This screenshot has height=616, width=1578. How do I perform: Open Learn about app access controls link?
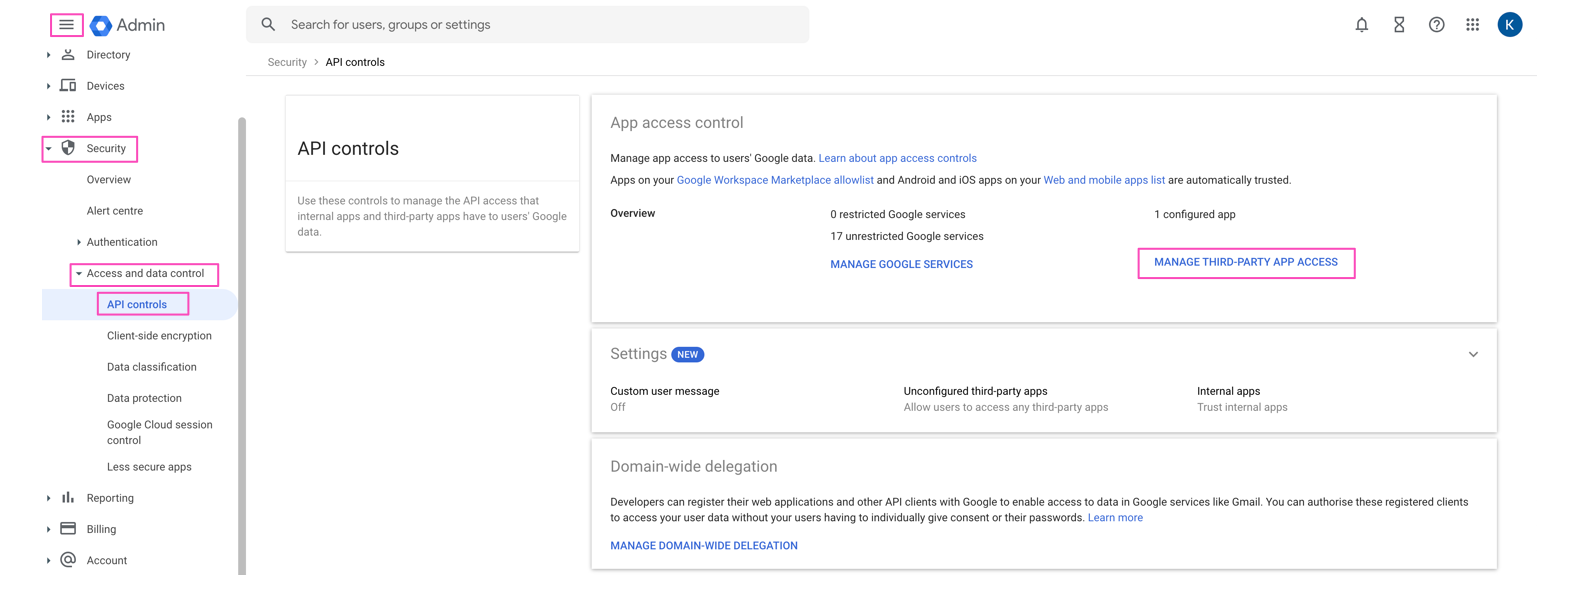897,158
